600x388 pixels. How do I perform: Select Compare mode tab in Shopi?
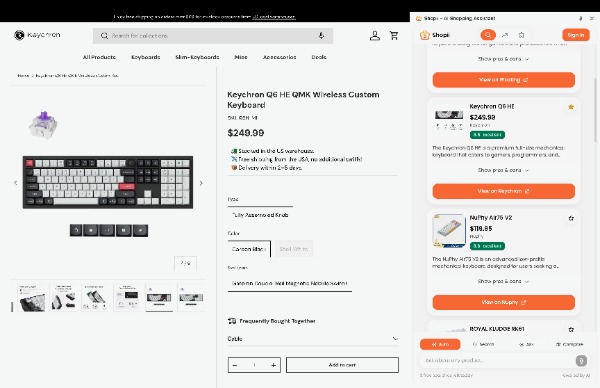tap(569, 344)
